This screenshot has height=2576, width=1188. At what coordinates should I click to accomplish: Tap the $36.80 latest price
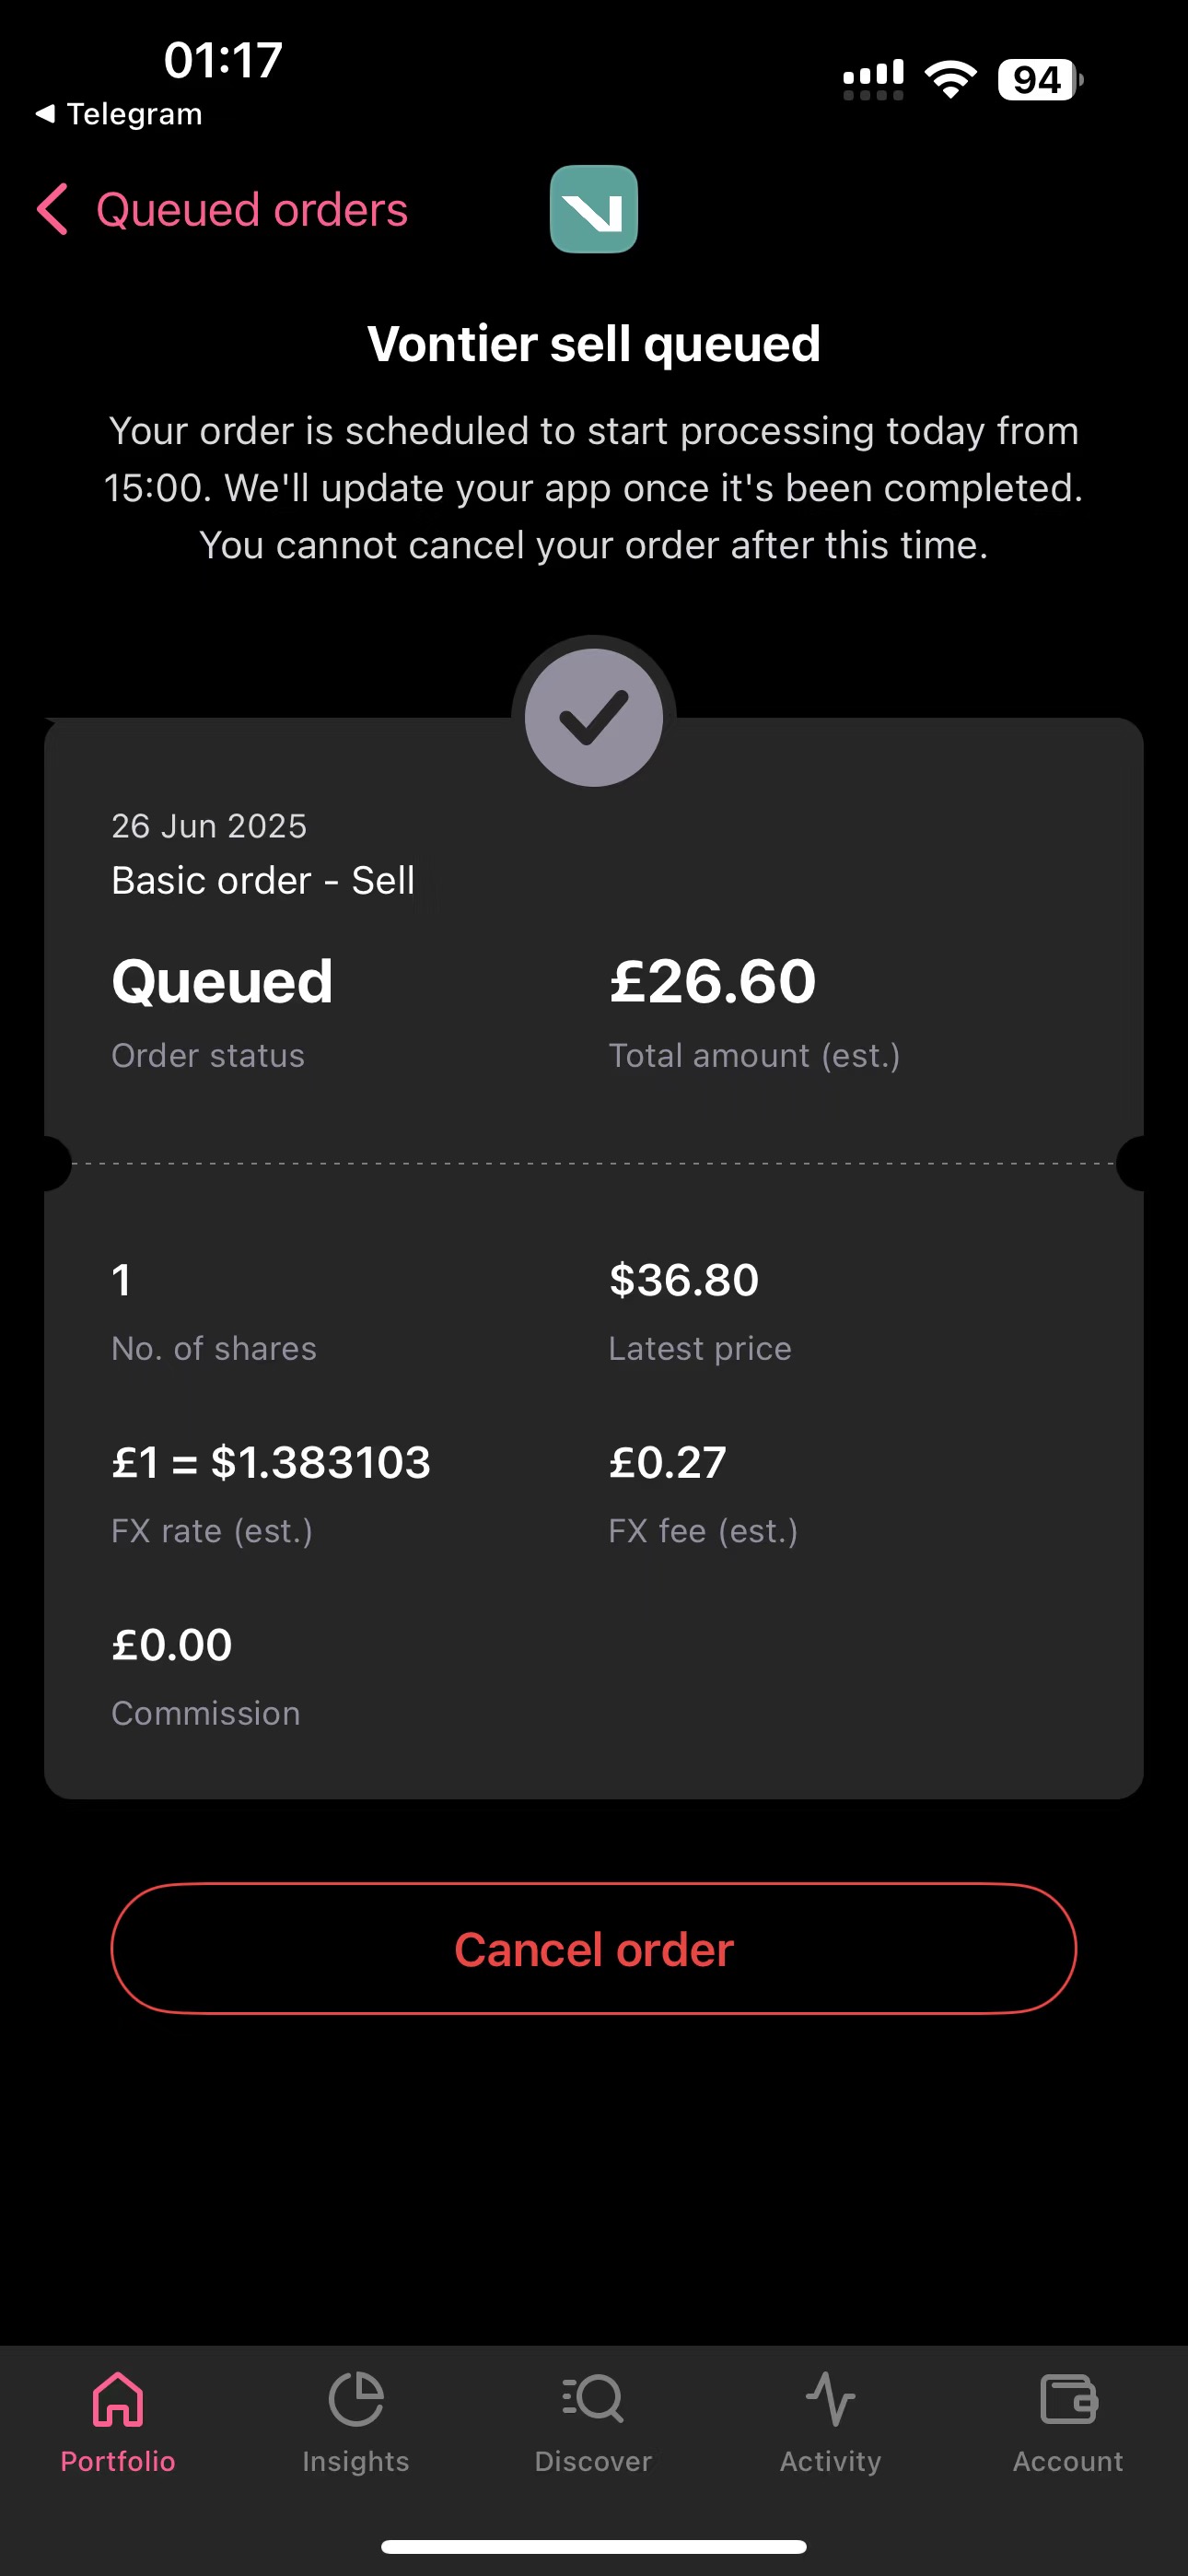[x=684, y=1280]
